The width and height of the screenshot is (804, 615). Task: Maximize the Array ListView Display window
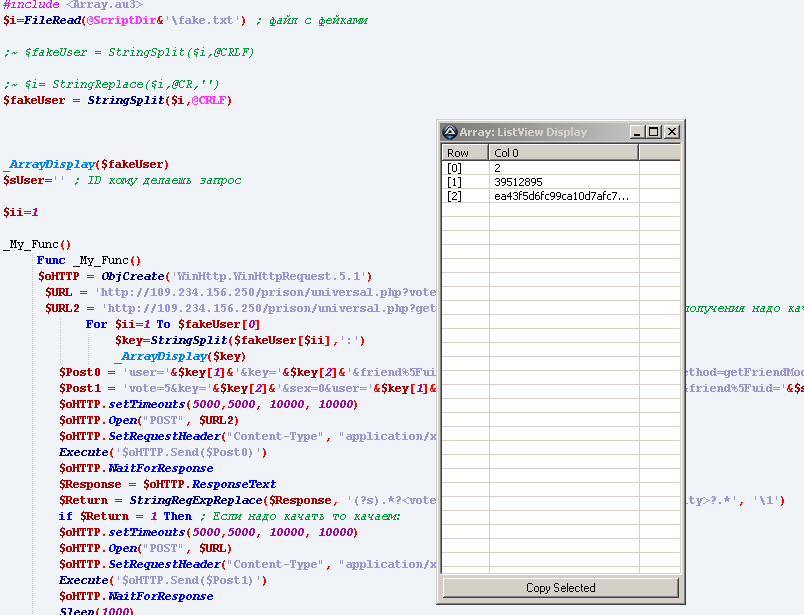654,132
